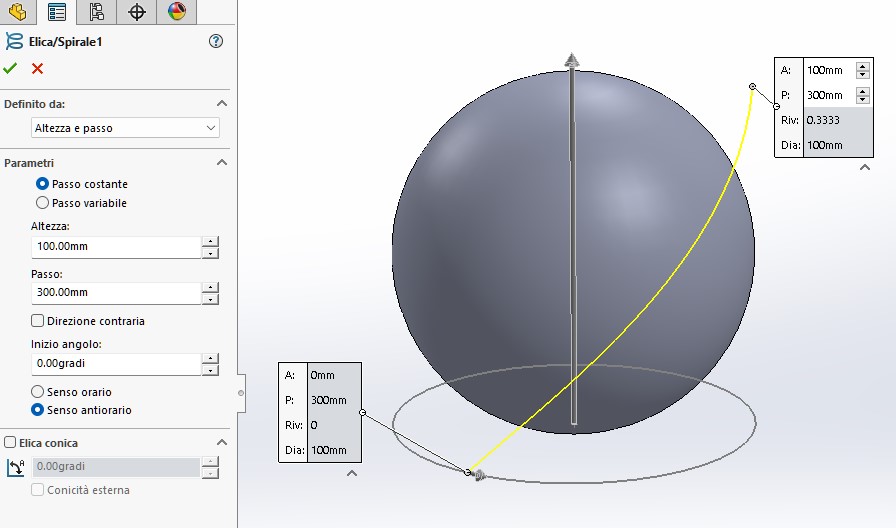Confirm the helix with the green checkmark
Viewport: 896px width, 528px height.
pyautogui.click(x=10, y=68)
